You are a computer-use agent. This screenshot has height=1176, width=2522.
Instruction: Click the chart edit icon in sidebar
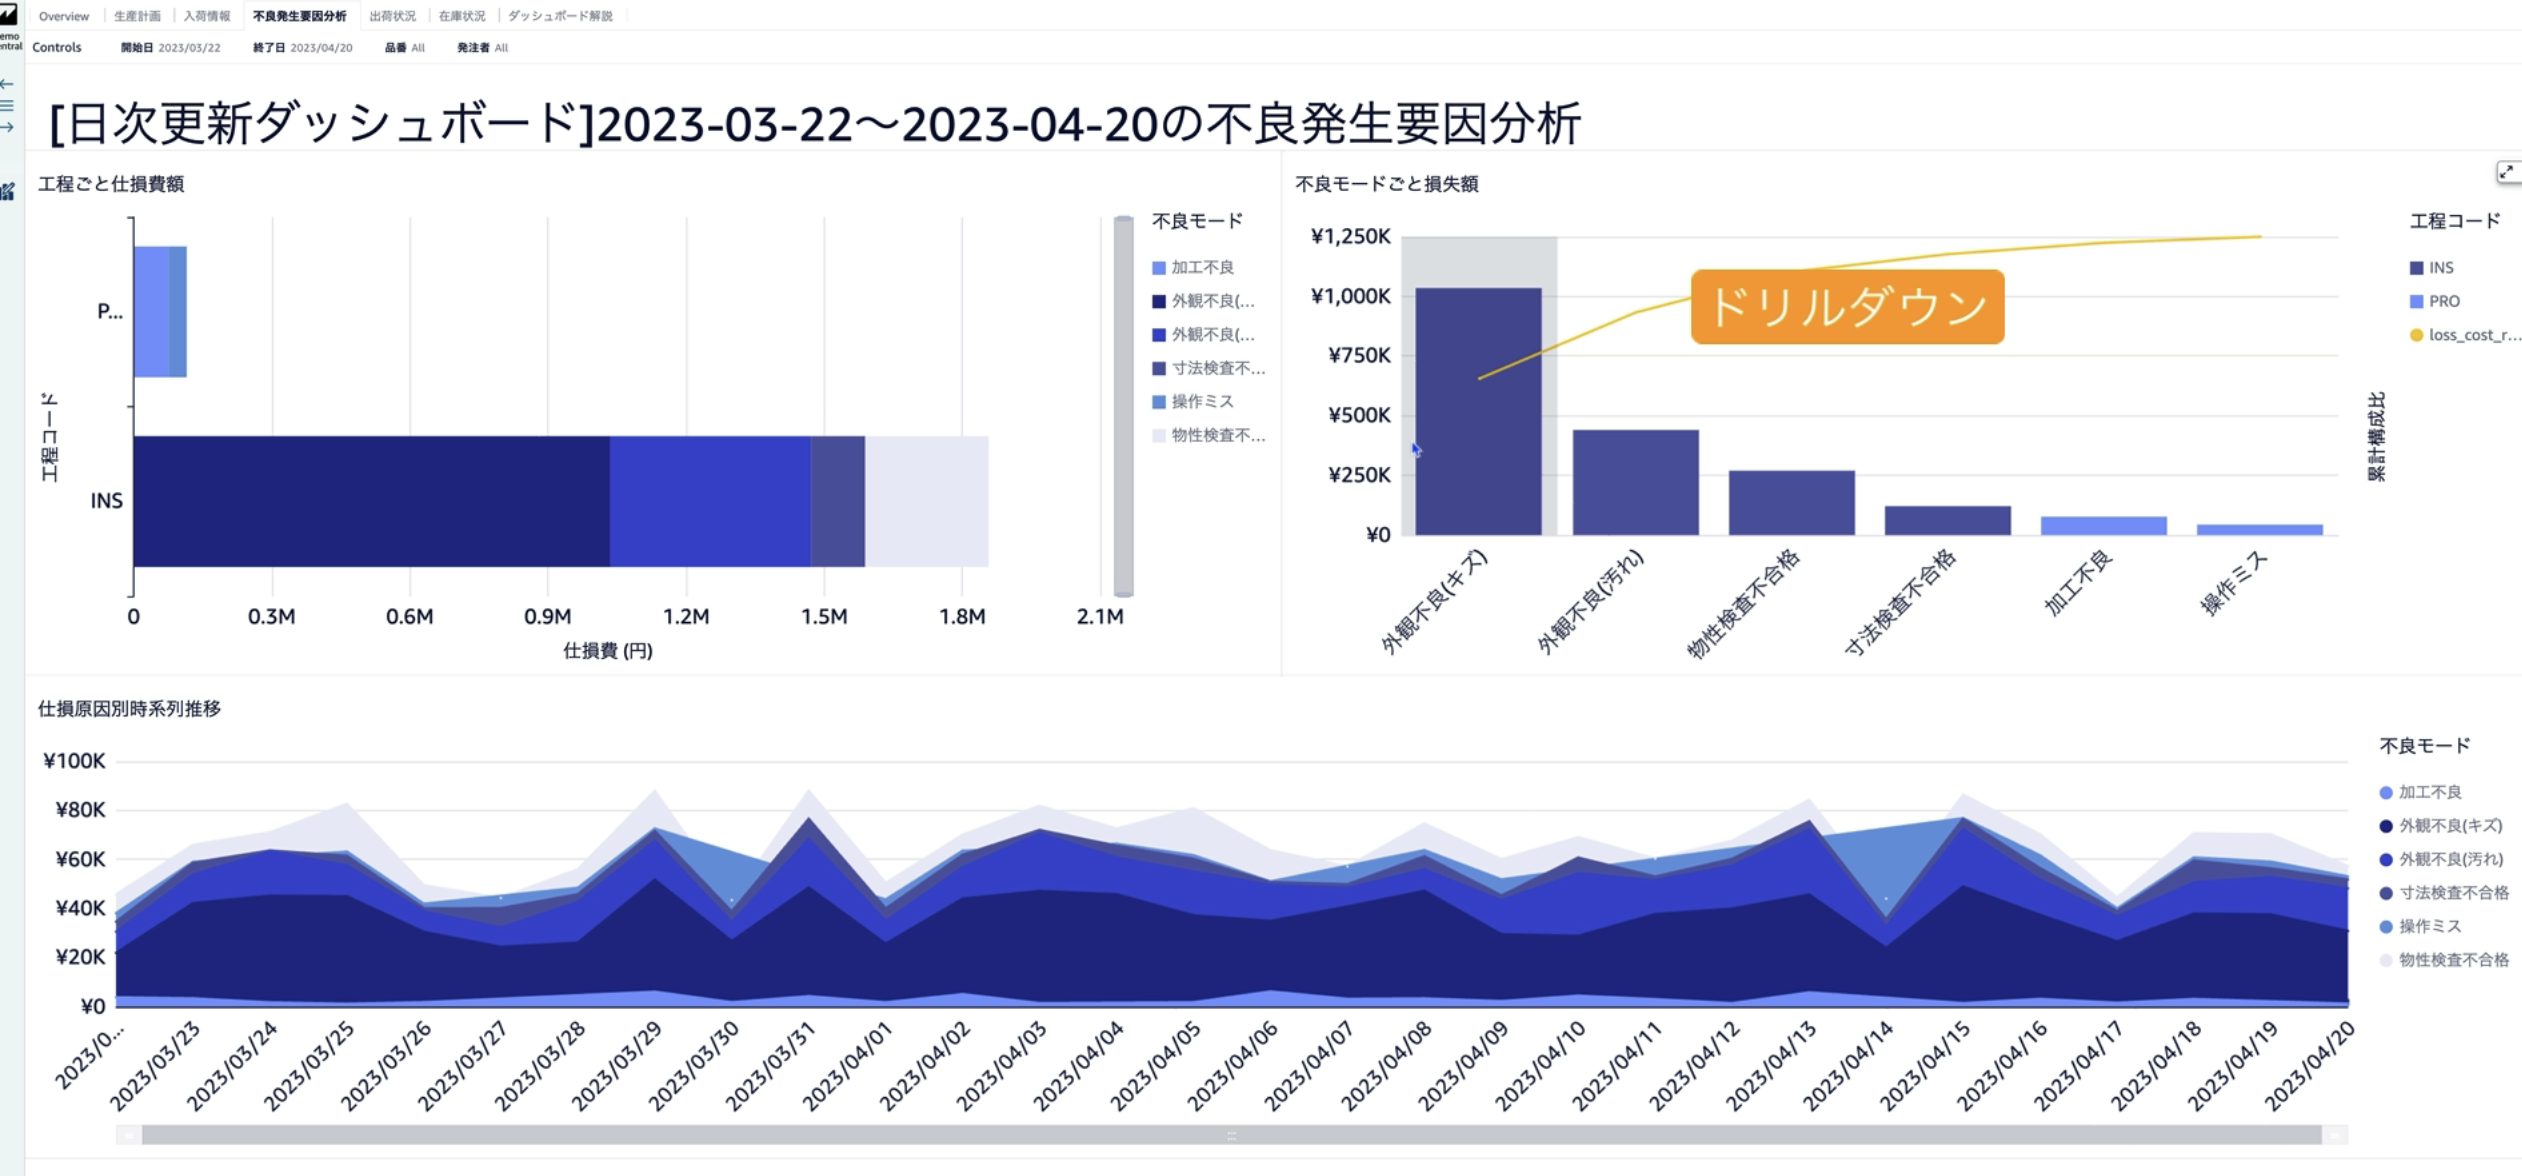(x=8, y=191)
